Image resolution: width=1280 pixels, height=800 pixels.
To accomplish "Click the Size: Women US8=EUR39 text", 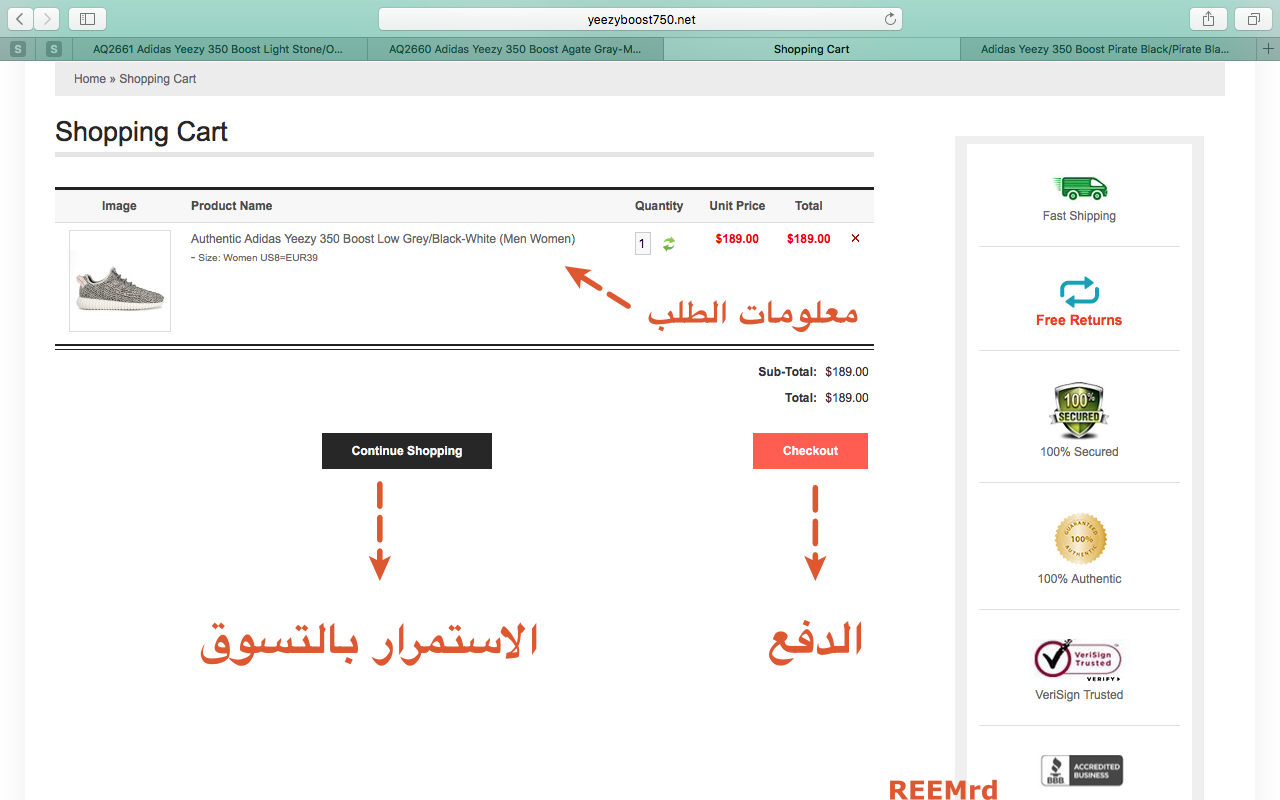I will (258, 258).
